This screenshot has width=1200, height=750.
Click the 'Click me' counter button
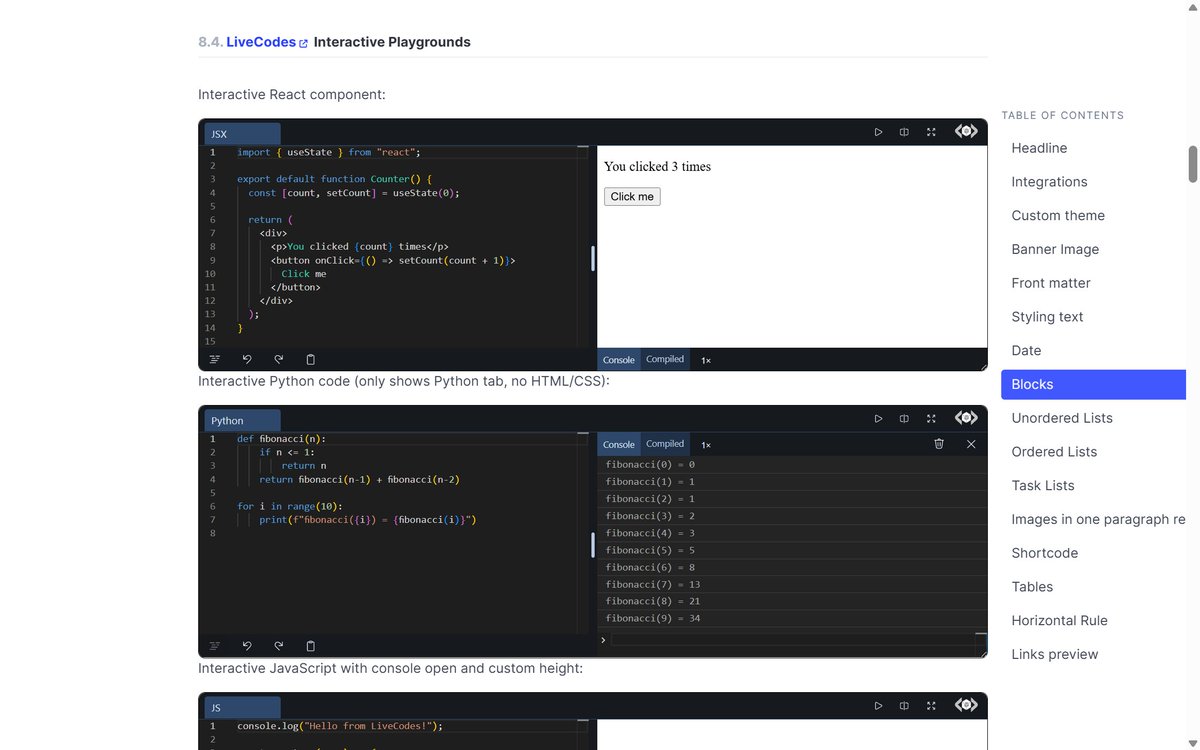click(632, 197)
